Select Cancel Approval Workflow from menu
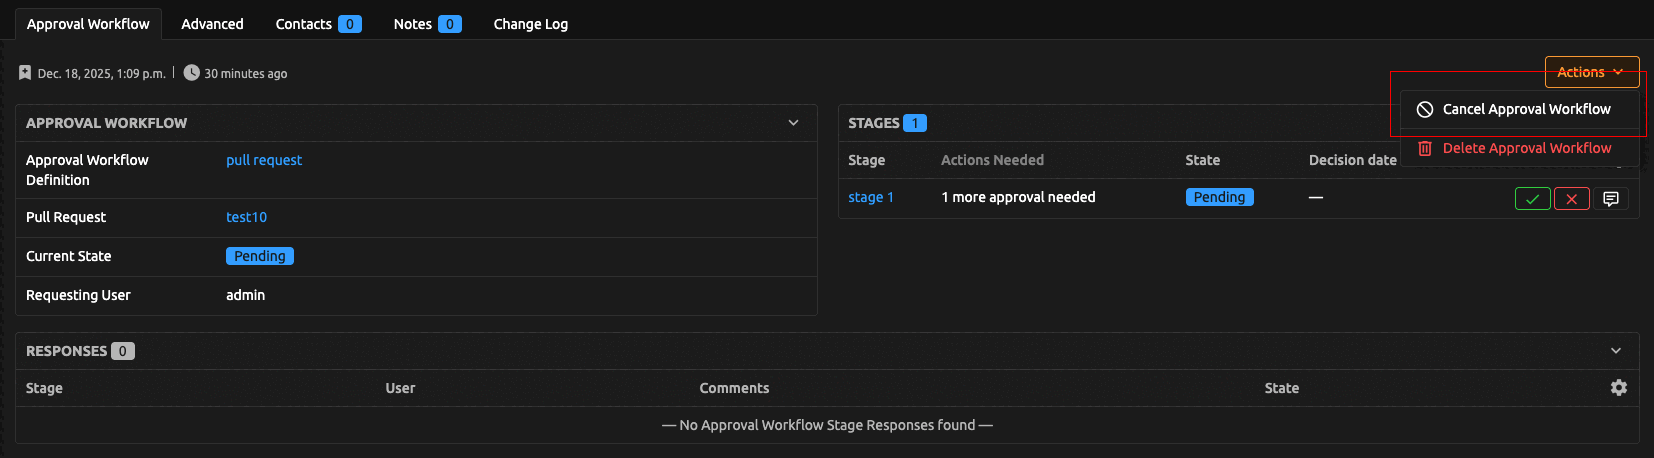Viewport: 1654px width, 458px height. click(1526, 109)
